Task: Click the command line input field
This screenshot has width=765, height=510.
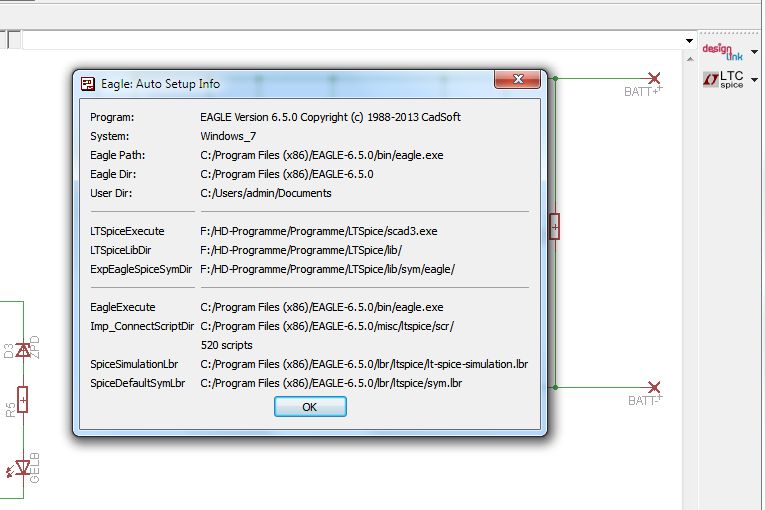Action: tap(352, 41)
